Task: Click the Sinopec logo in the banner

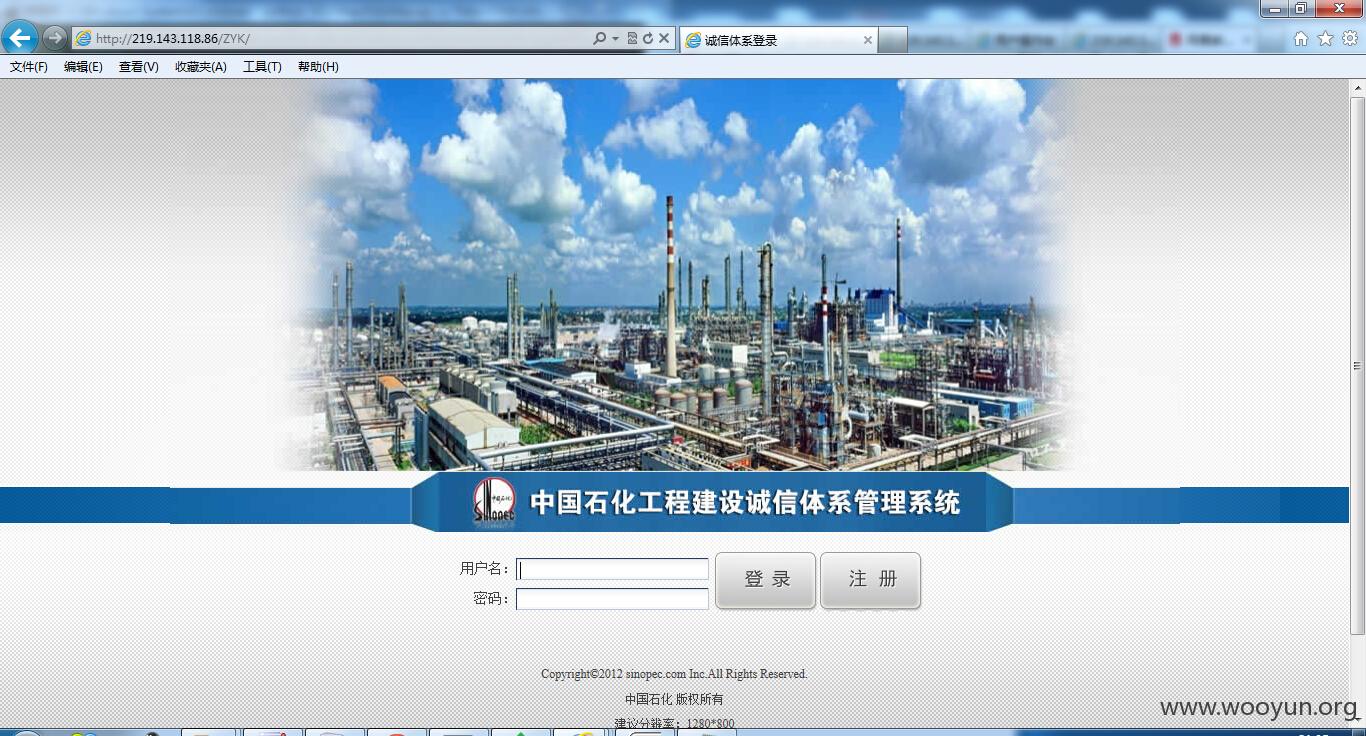Action: [494, 502]
